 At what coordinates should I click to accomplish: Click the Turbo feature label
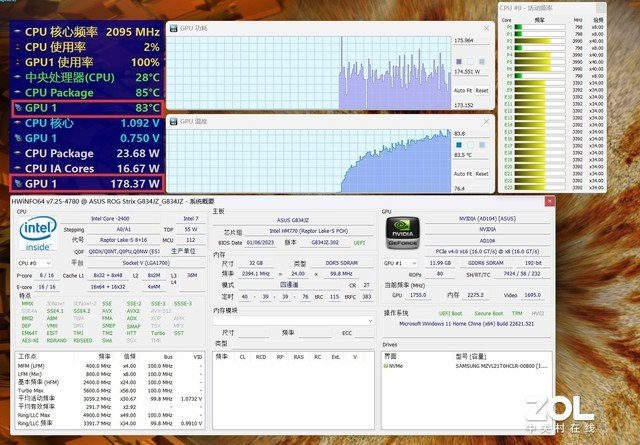point(158,333)
